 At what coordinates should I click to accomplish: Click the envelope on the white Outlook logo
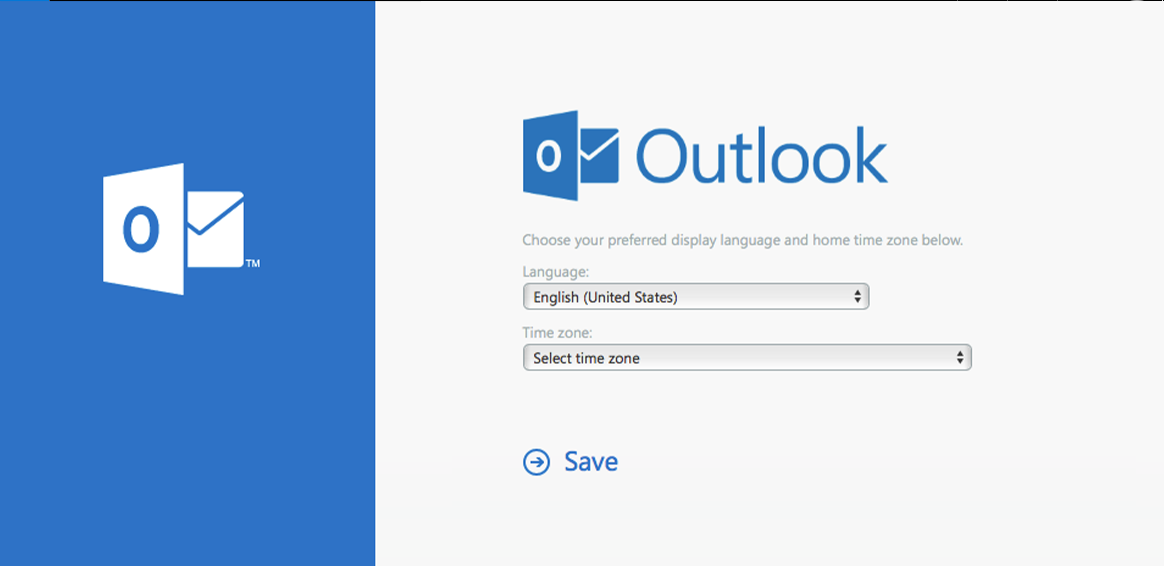coord(215,229)
